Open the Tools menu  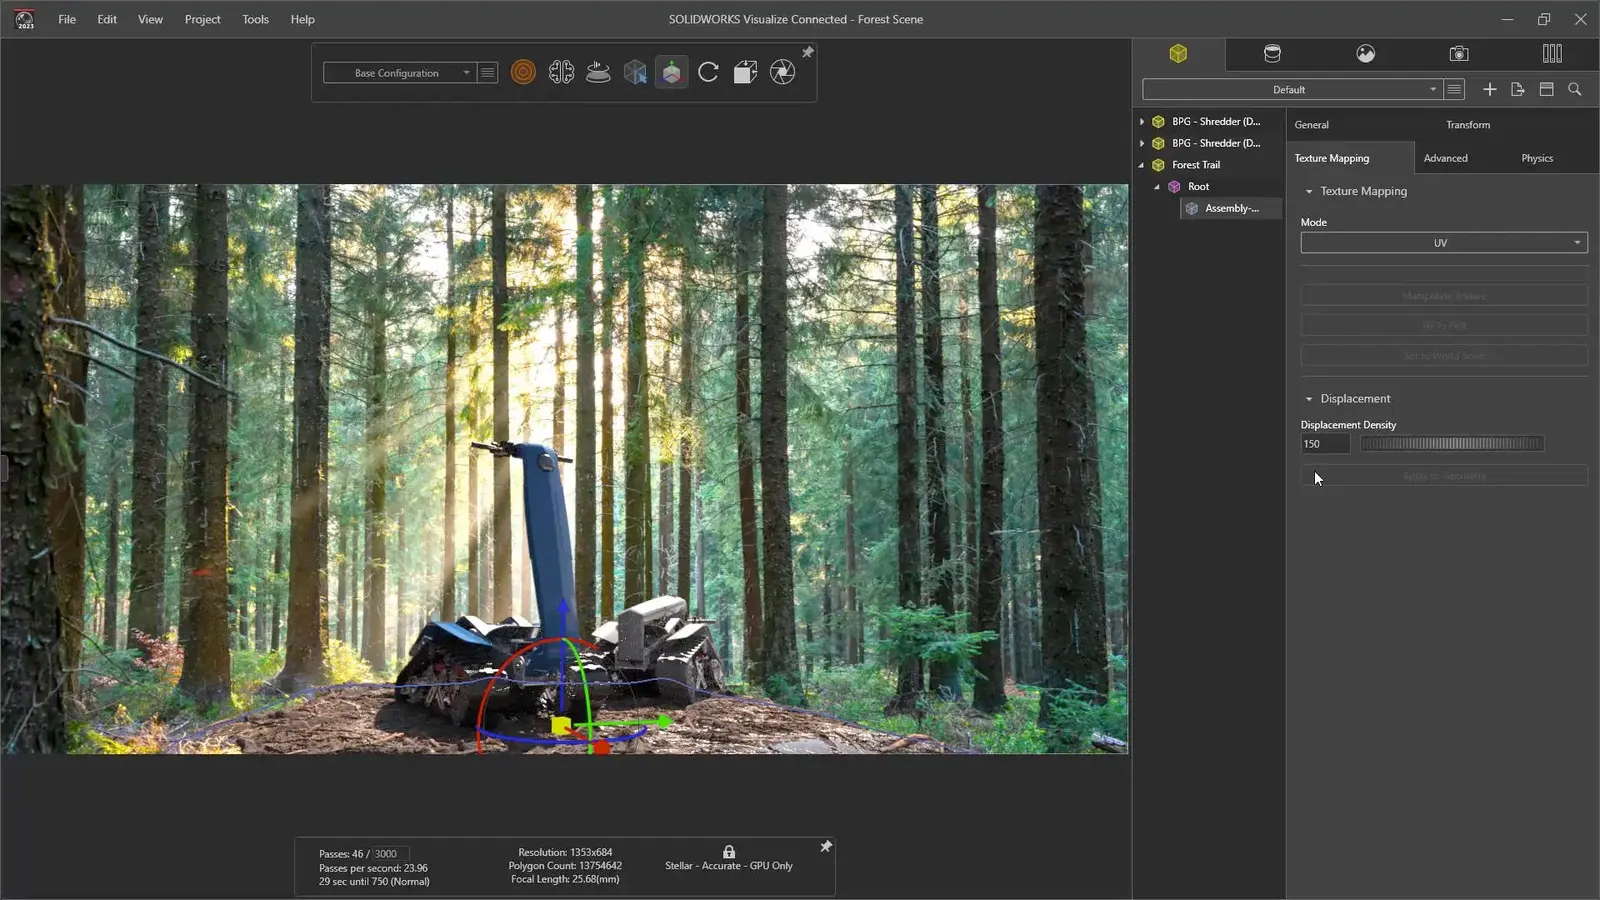click(255, 19)
